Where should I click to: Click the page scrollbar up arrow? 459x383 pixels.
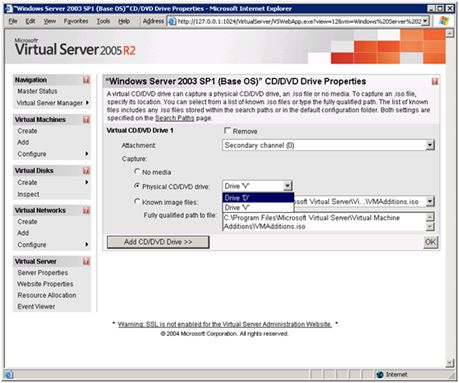(x=450, y=33)
